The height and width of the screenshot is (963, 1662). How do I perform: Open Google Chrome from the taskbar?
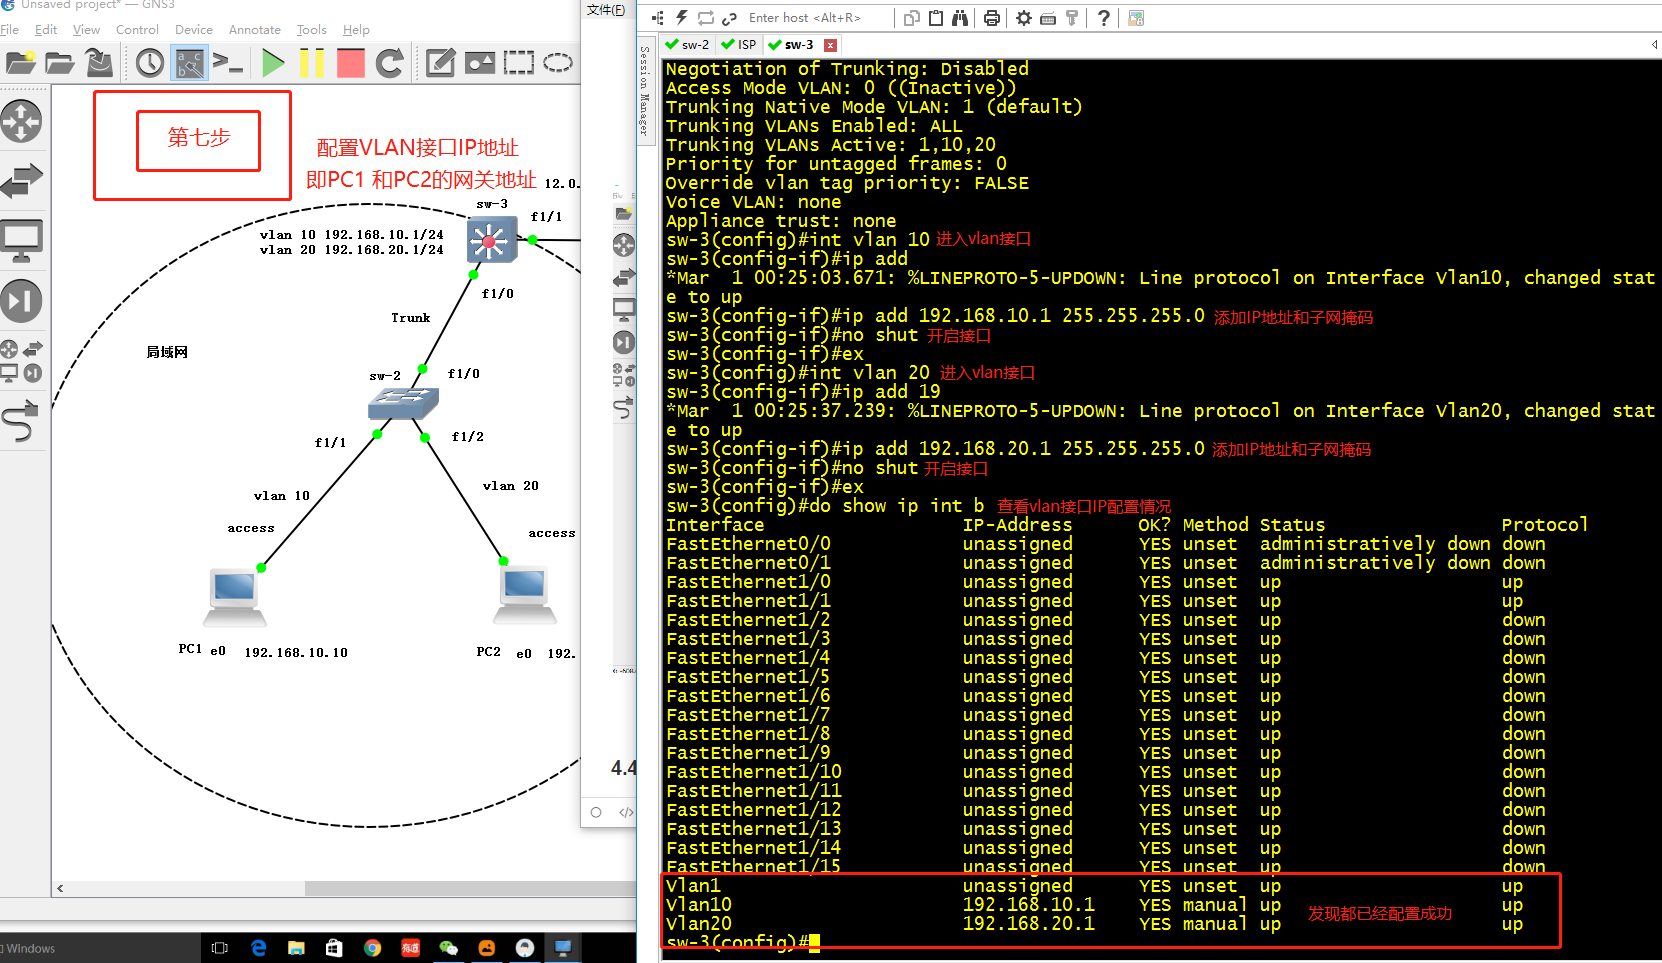tap(372, 948)
